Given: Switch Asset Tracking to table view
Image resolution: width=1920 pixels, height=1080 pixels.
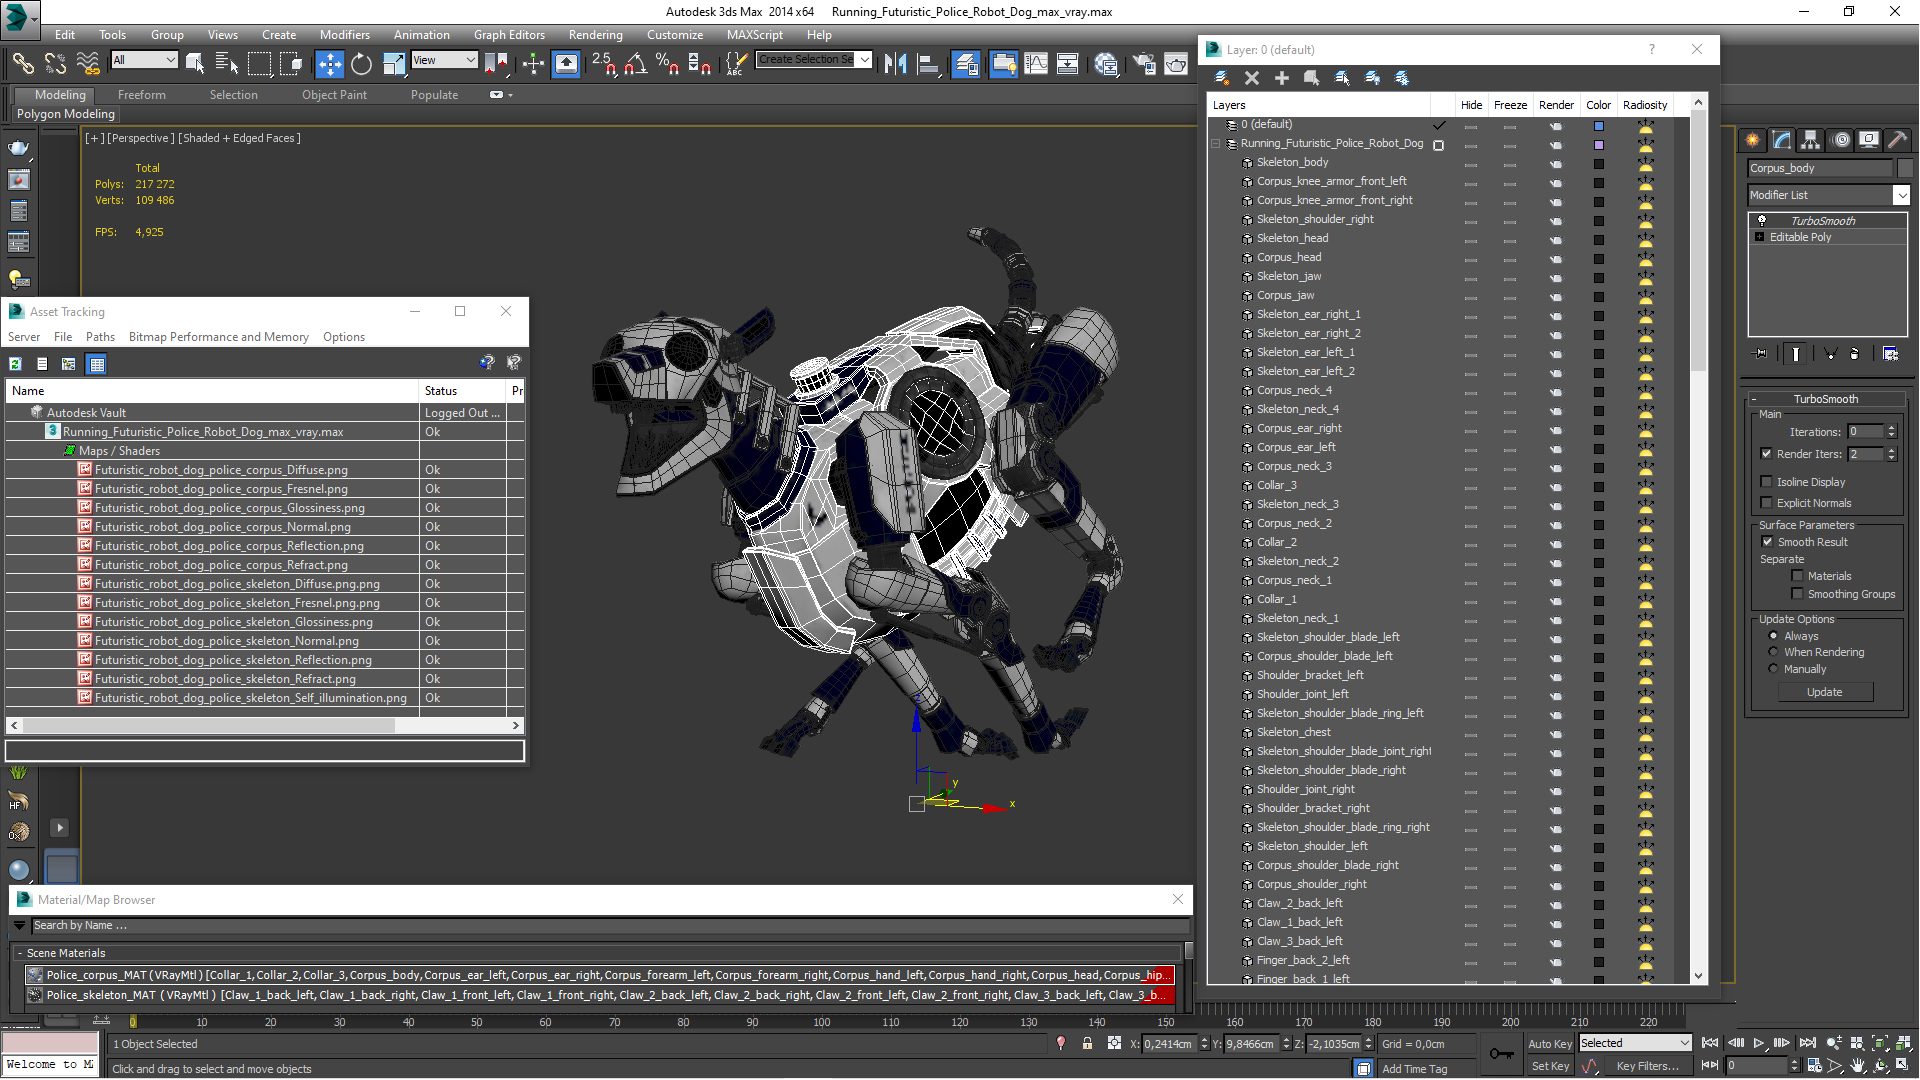Looking at the screenshot, I should (96, 364).
